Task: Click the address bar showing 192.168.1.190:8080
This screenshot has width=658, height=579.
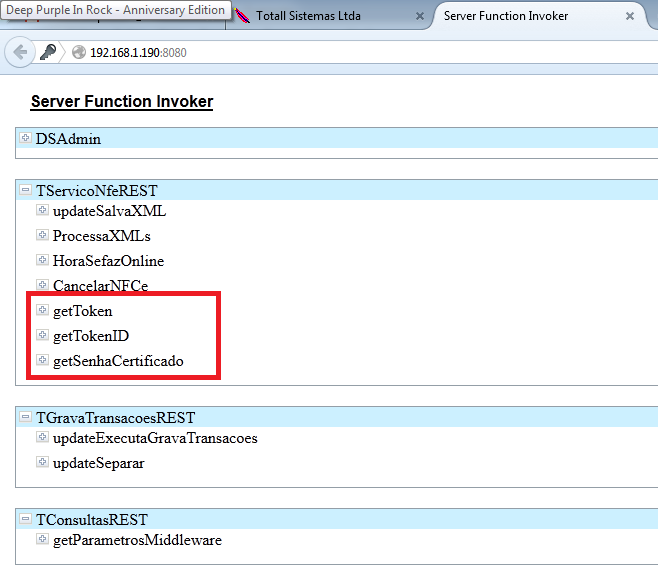Action: [361, 52]
